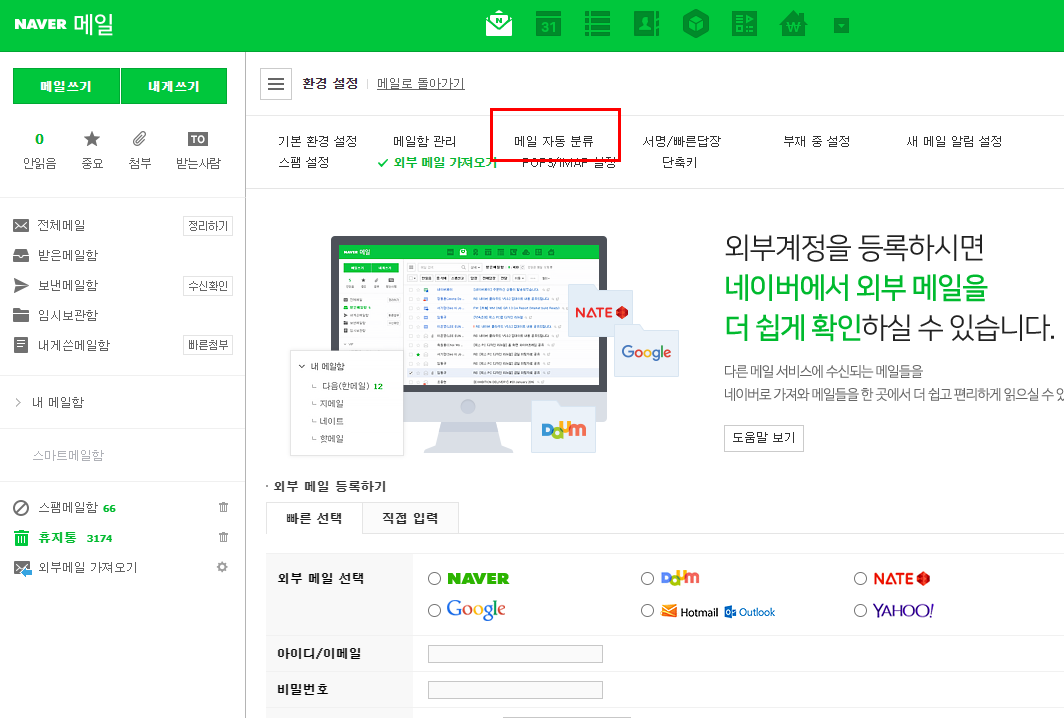The image size is (1064, 718).
Task: Open the W house icon in header
Action: [x=793, y=24]
